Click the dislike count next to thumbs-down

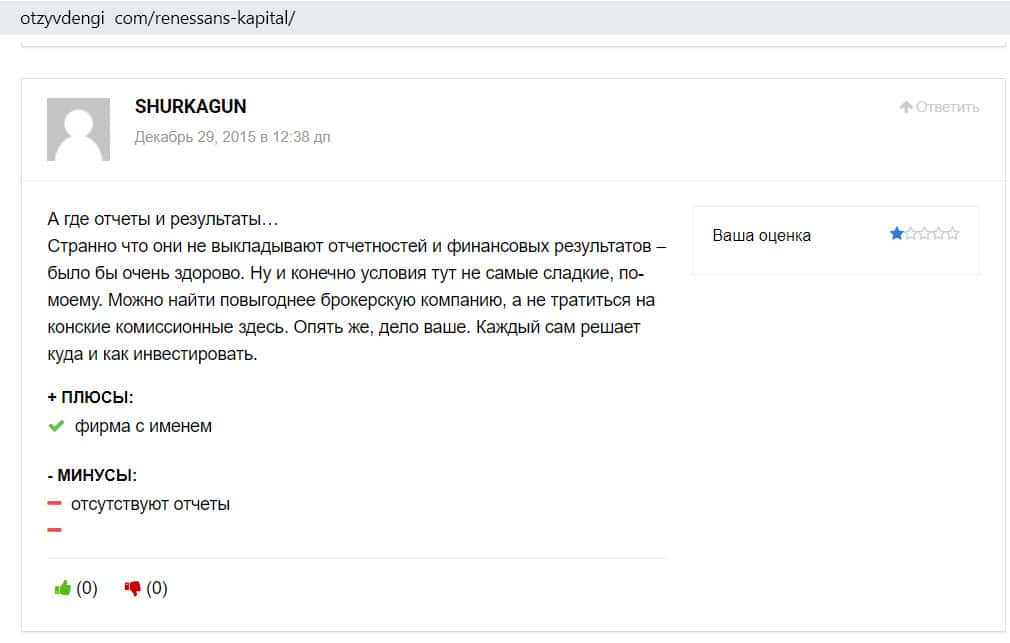tap(157, 588)
